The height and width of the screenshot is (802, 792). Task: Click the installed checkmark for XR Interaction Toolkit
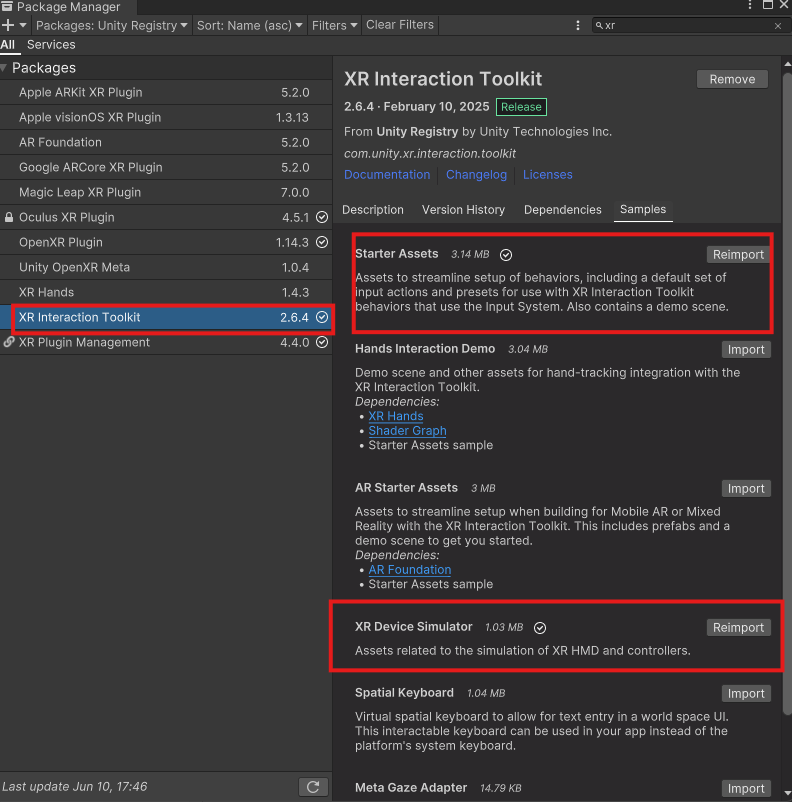[x=322, y=318]
